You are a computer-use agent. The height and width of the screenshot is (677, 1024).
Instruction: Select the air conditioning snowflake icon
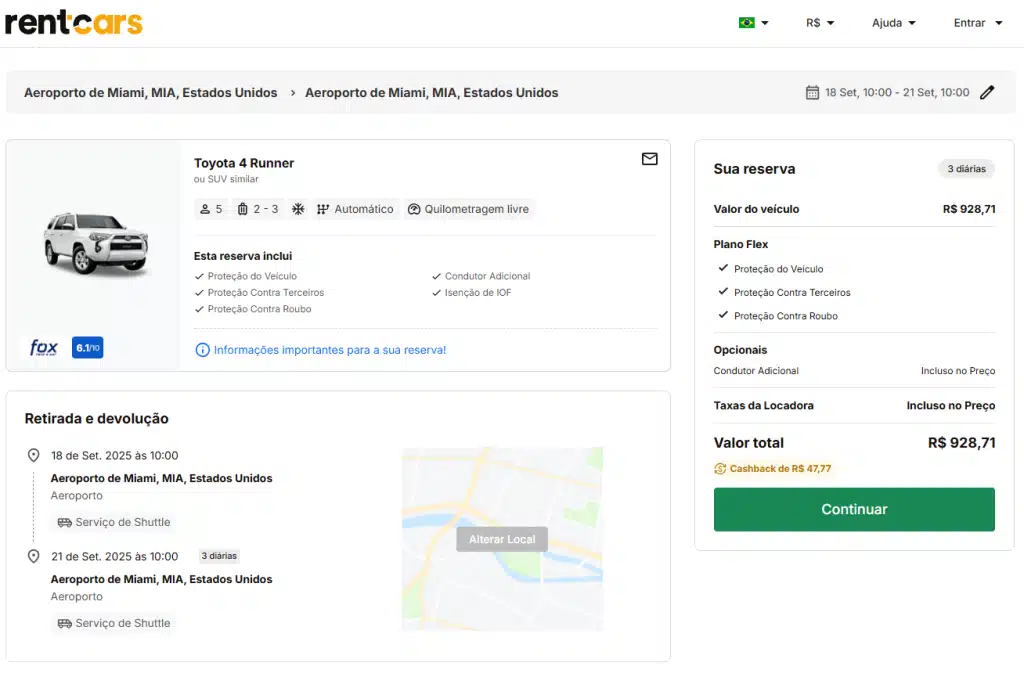tap(297, 209)
